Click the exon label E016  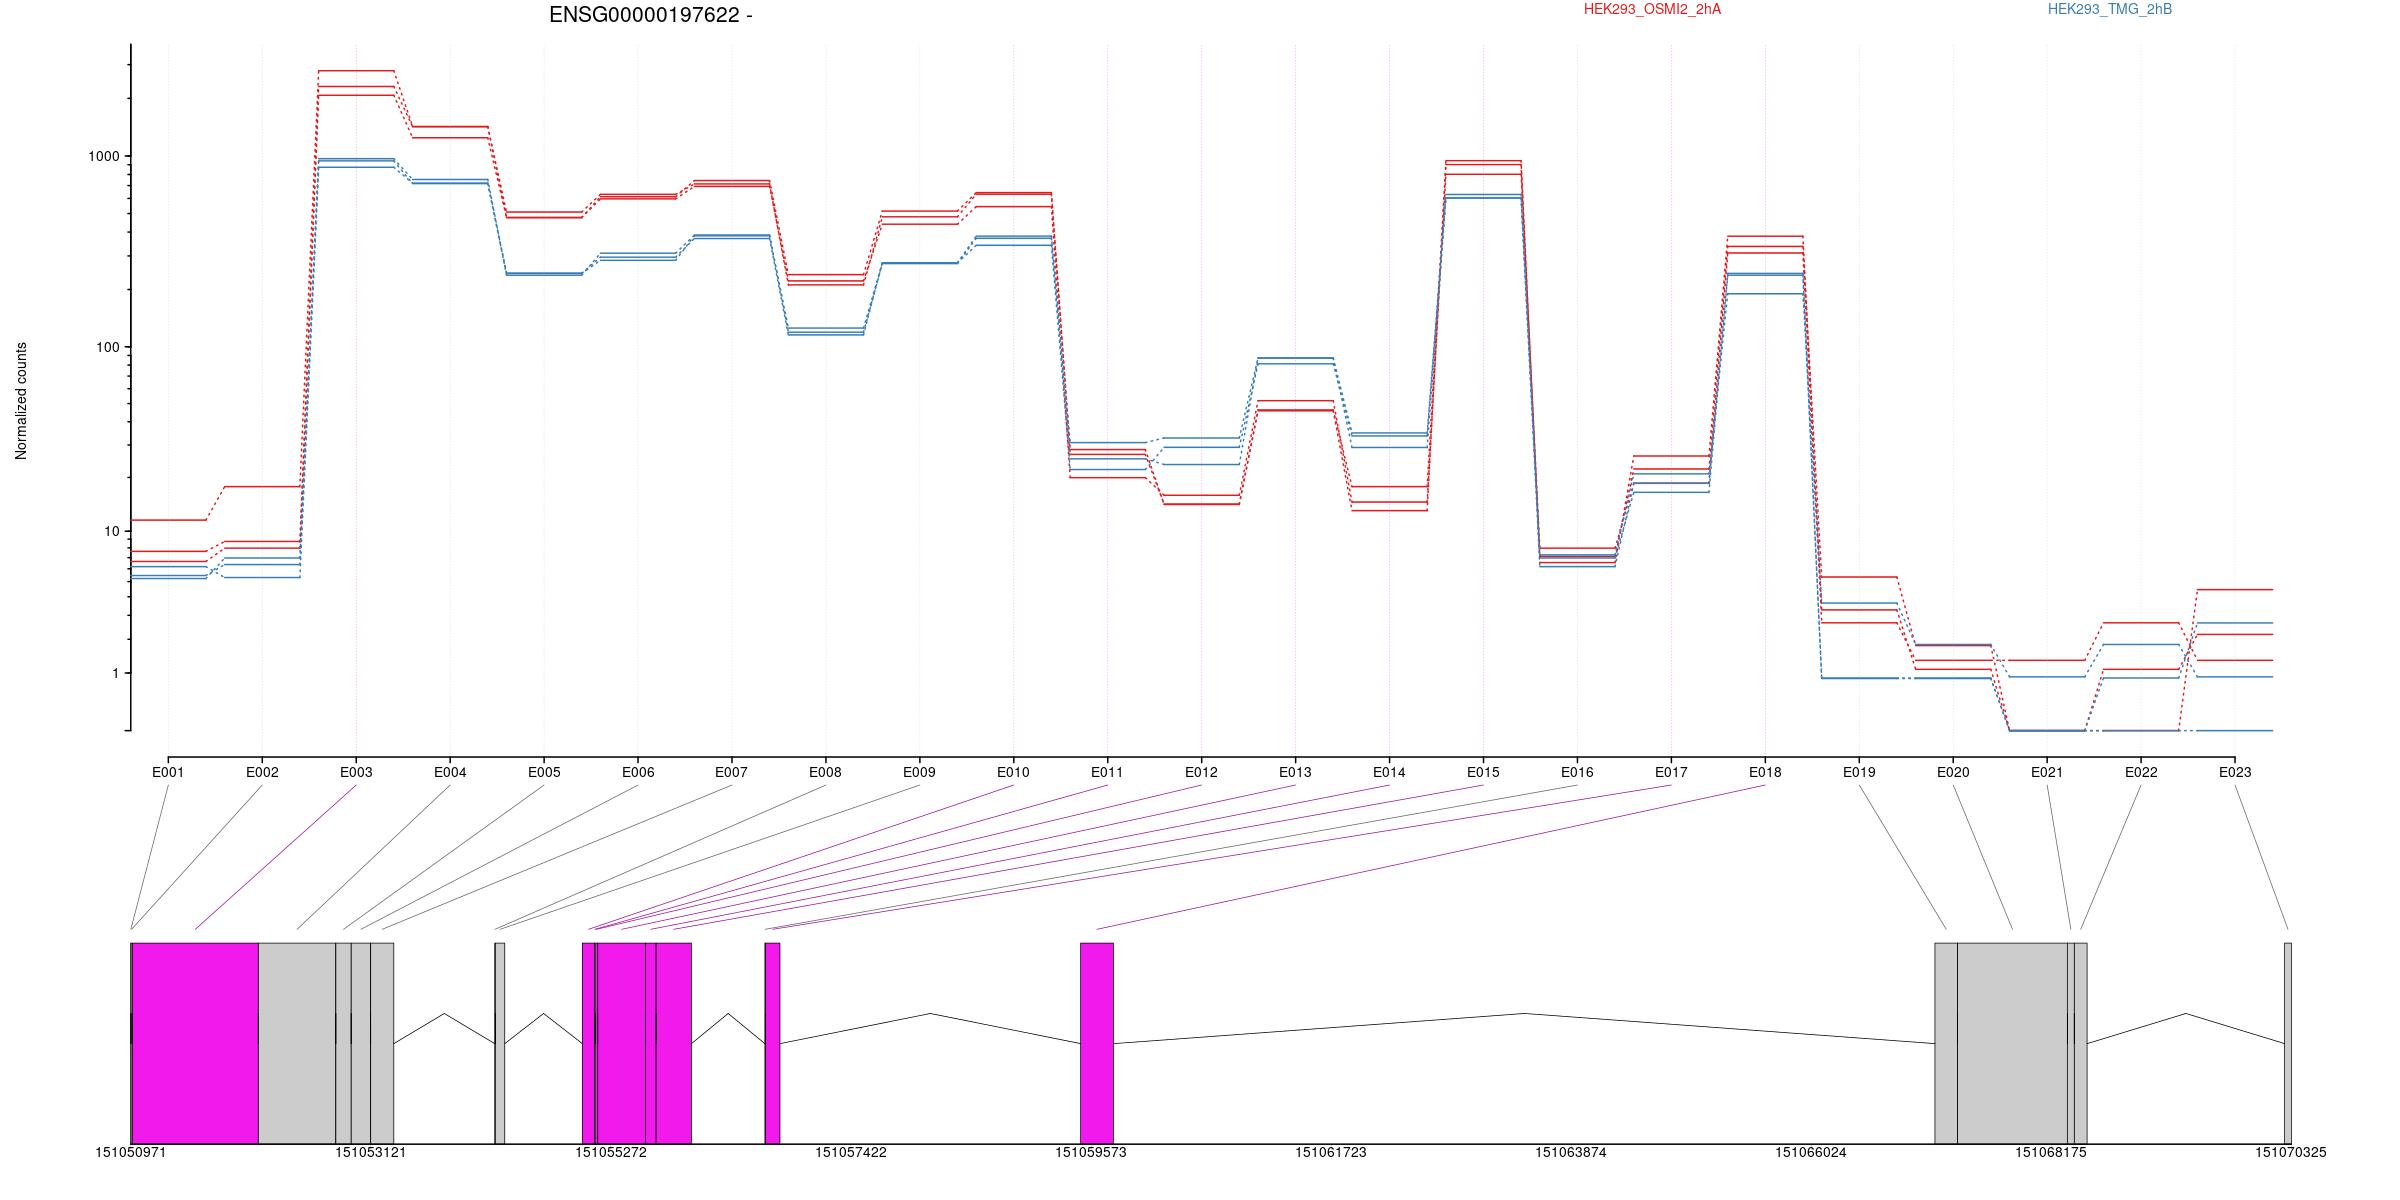(1577, 772)
